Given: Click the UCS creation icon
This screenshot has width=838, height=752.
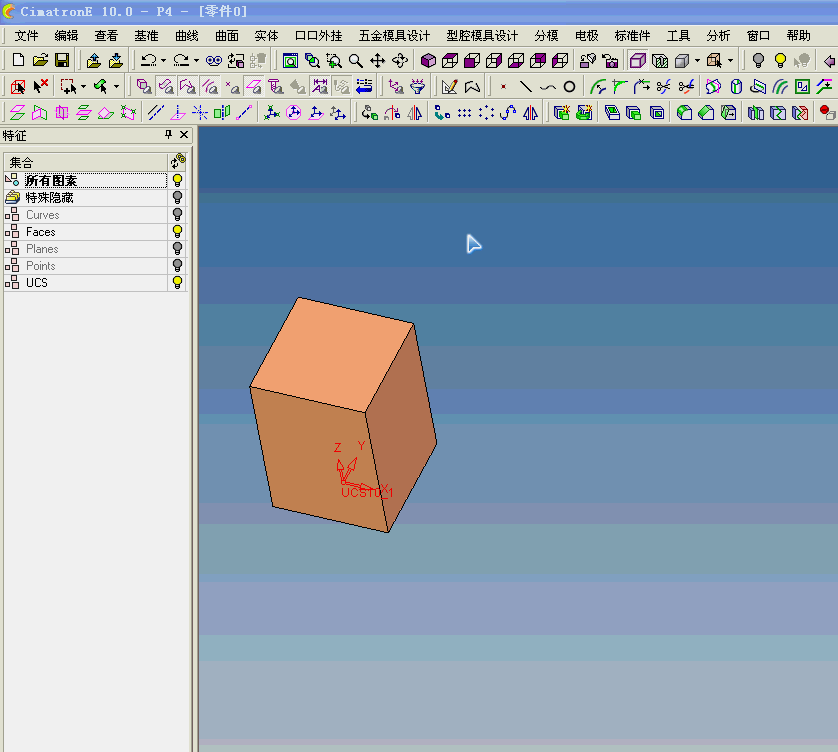Looking at the screenshot, I should tap(271, 113).
